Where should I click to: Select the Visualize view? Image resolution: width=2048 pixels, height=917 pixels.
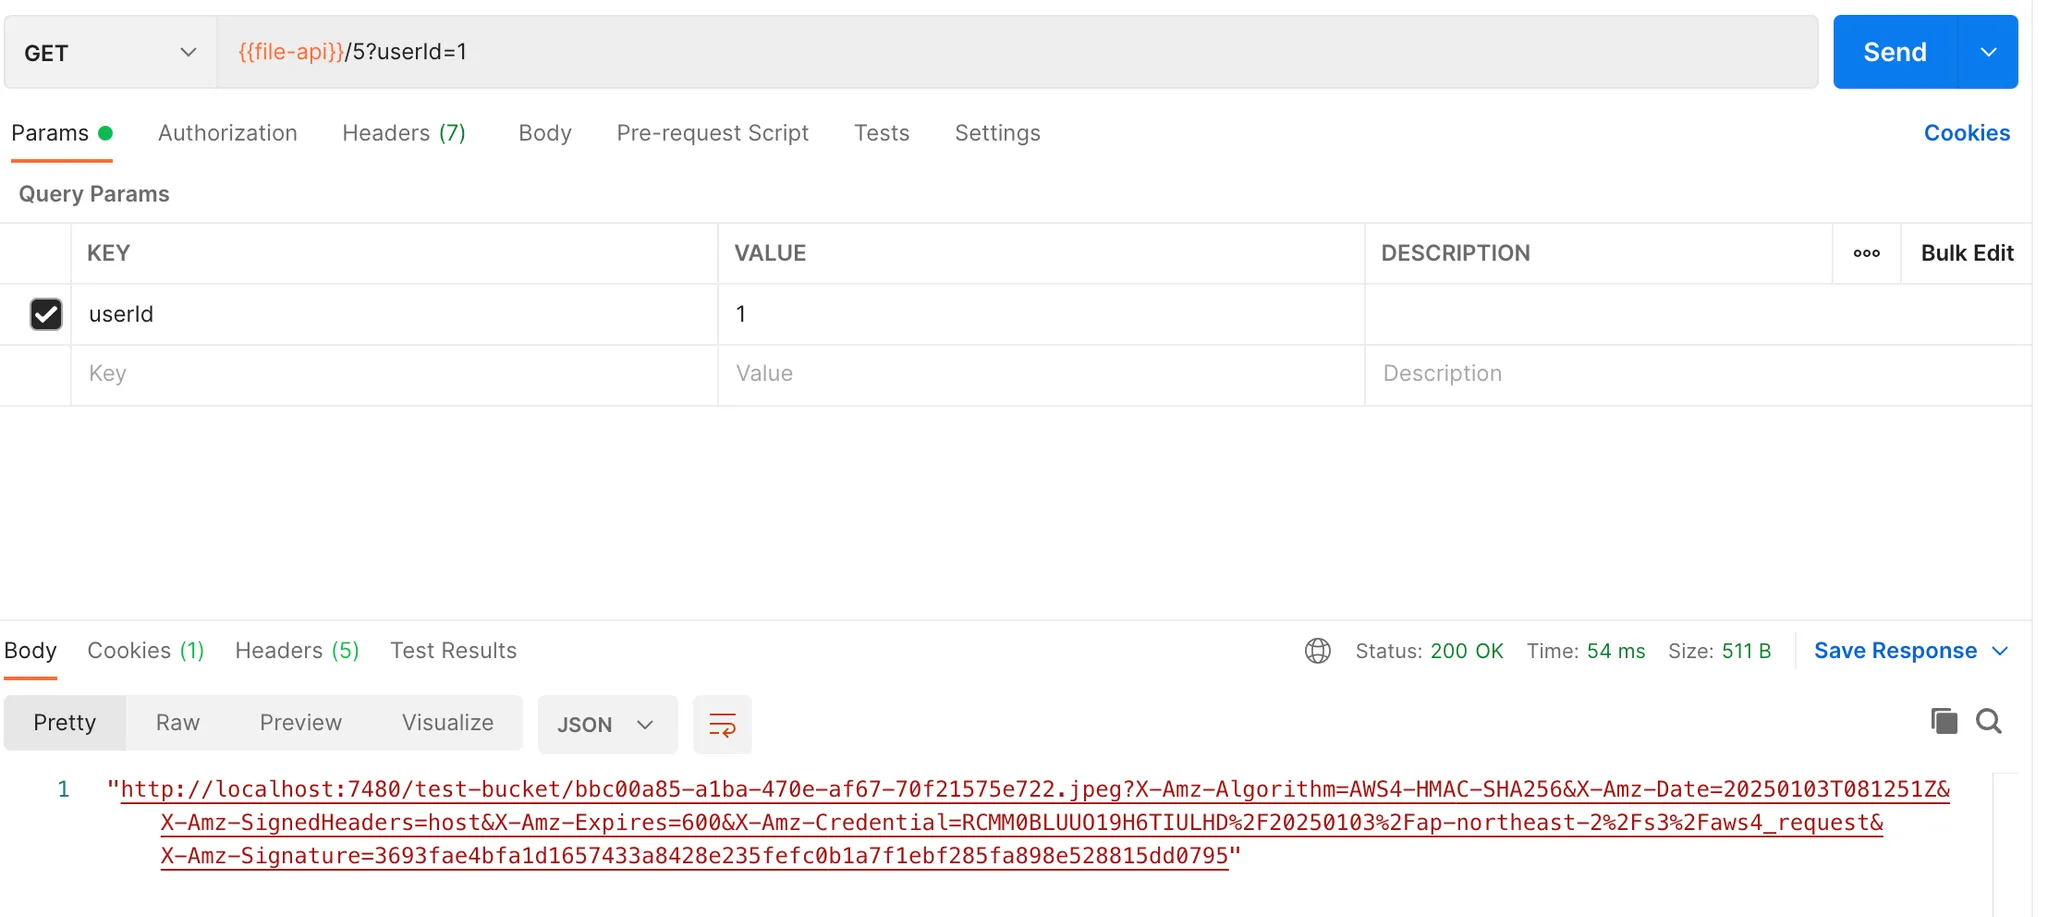pos(448,723)
